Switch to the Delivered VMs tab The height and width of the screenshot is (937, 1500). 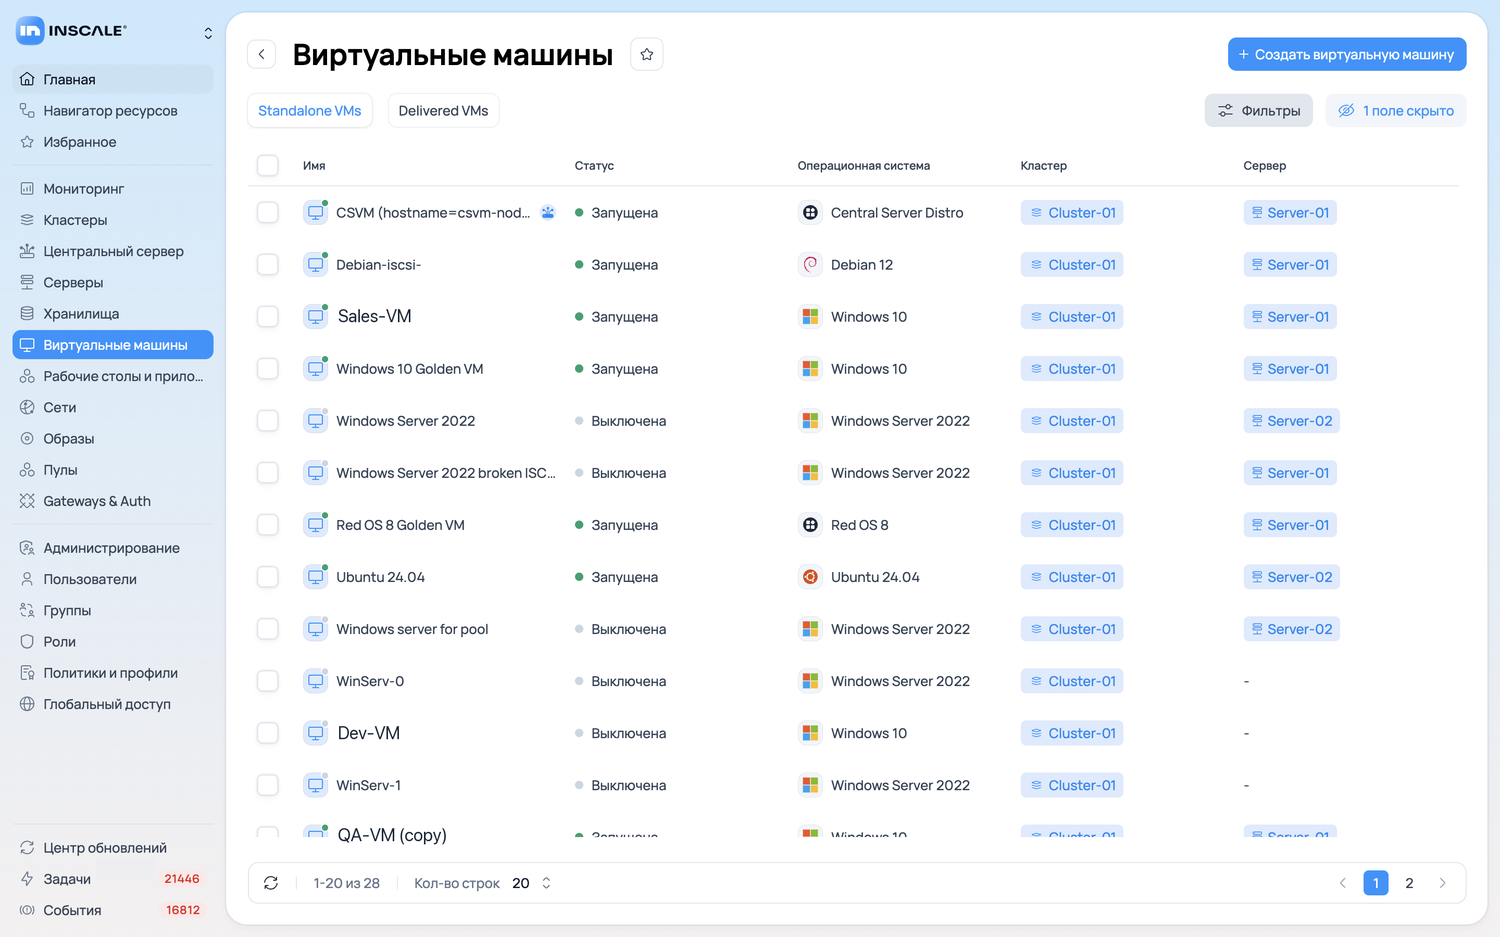pos(443,111)
